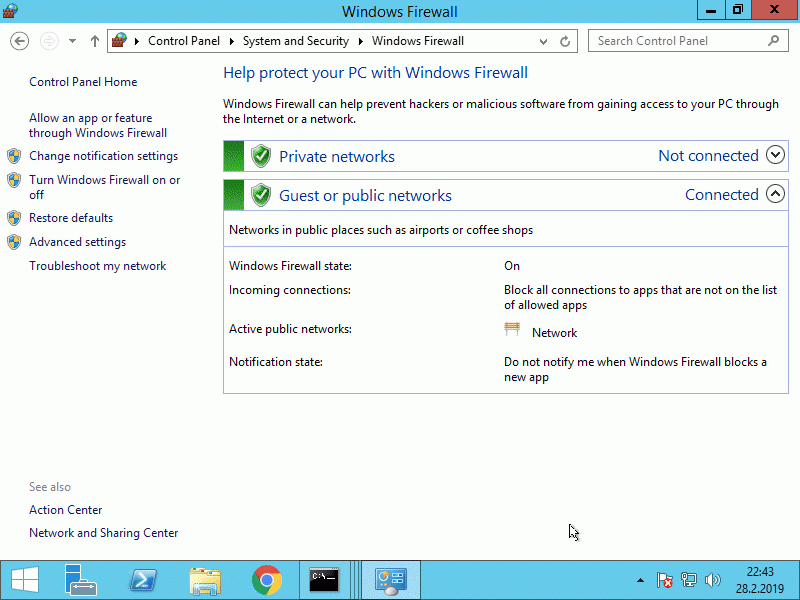Open Network and Sharing Center link
Screen dimensions: 800x600
tap(104, 533)
